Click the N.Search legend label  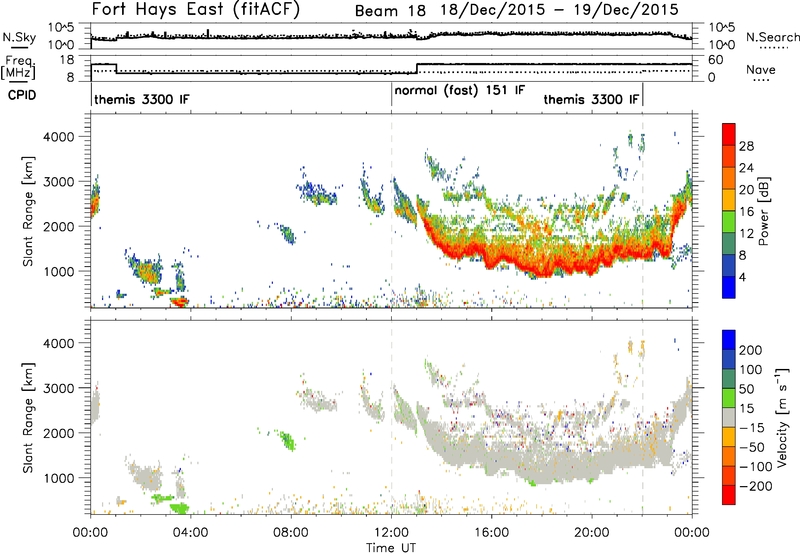click(x=772, y=37)
